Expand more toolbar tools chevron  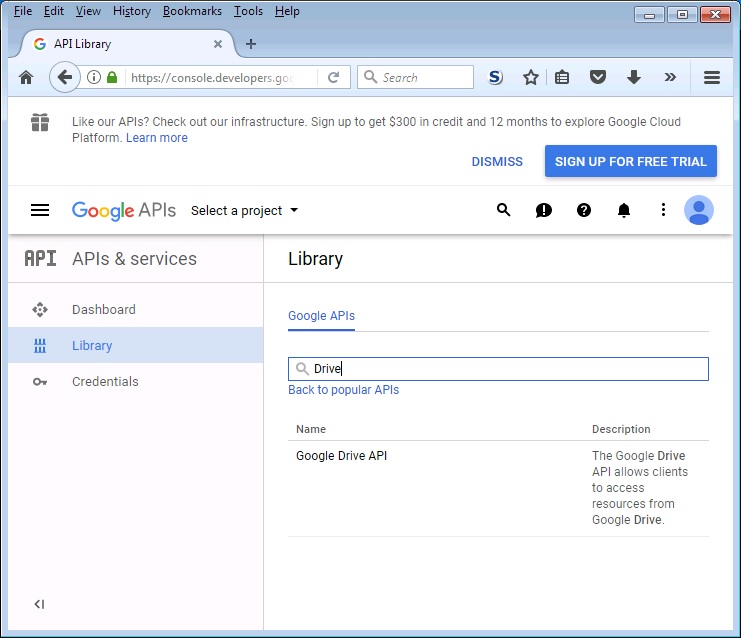point(670,77)
